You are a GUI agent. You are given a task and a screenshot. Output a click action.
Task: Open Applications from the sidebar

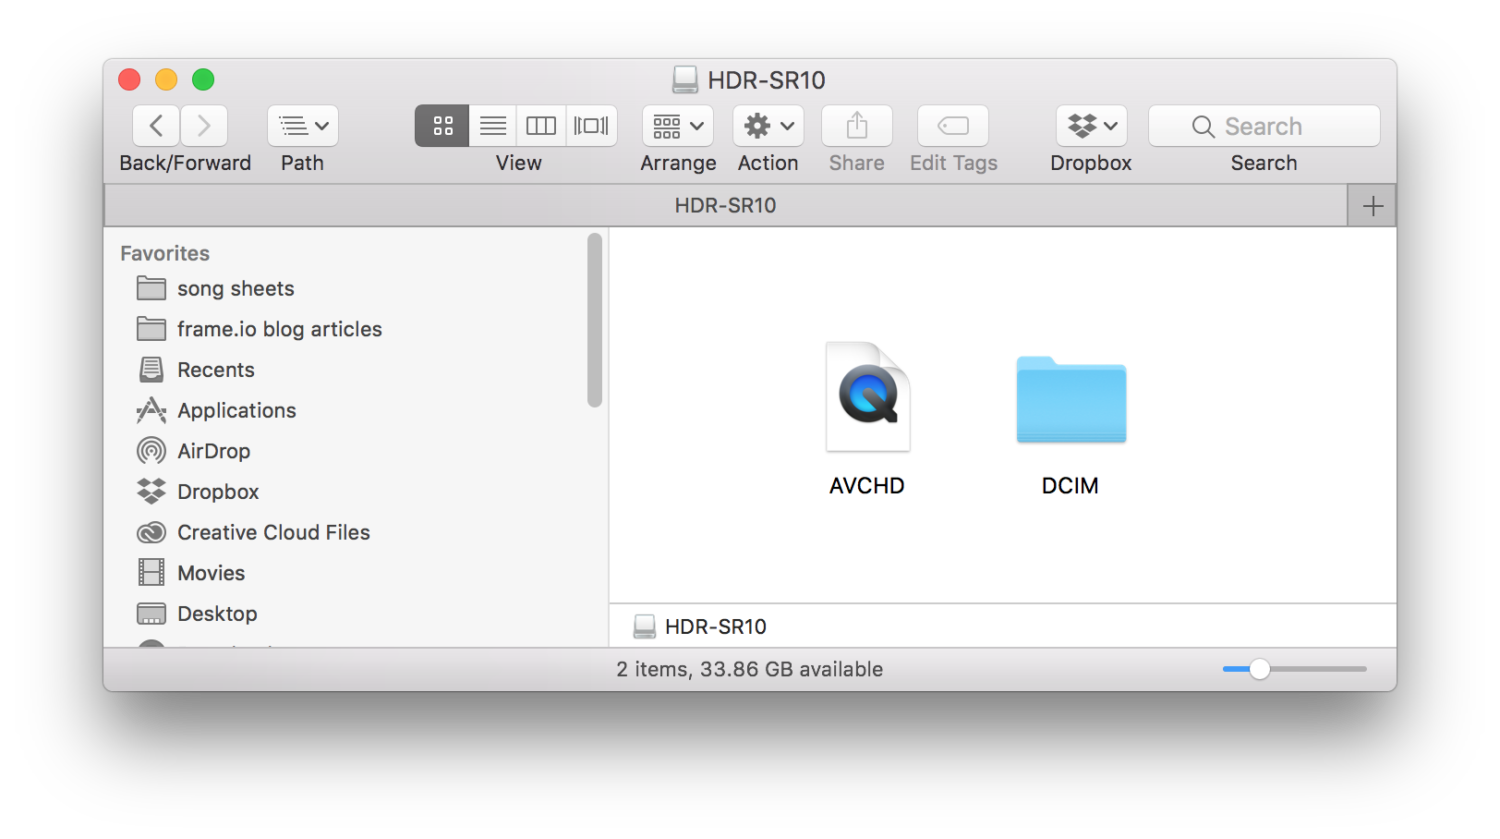tap(236, 411)
